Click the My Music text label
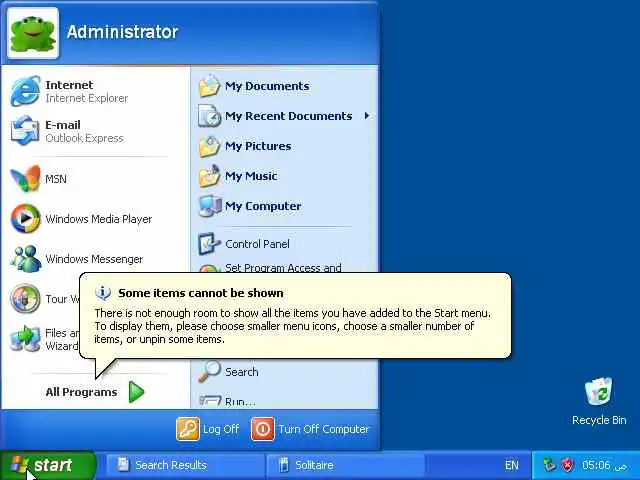Screen dimensions: 640x480 [x=251, y=176]
